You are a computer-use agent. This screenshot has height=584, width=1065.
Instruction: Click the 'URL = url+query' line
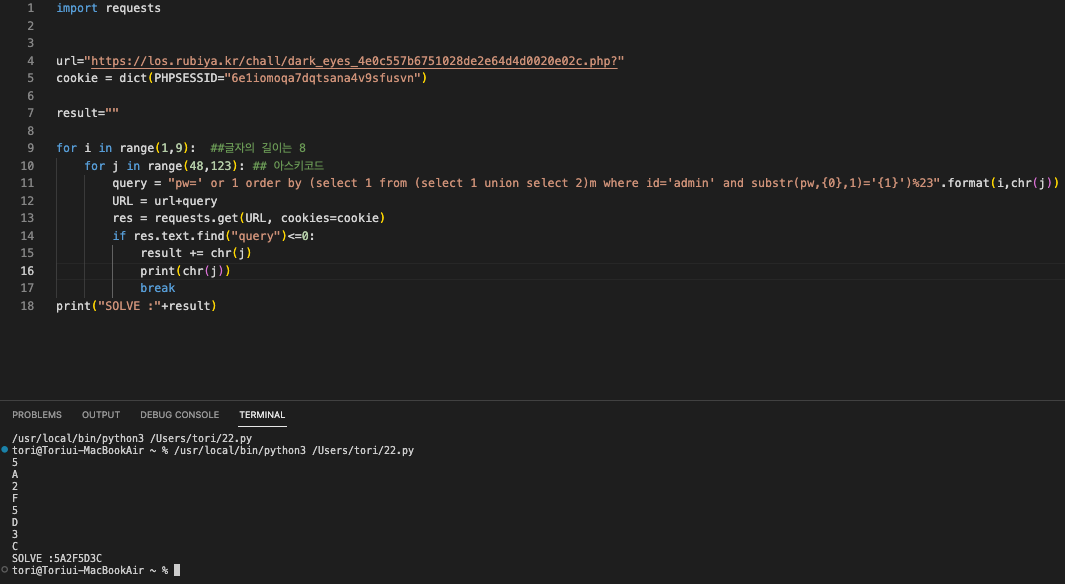point(165,201)
